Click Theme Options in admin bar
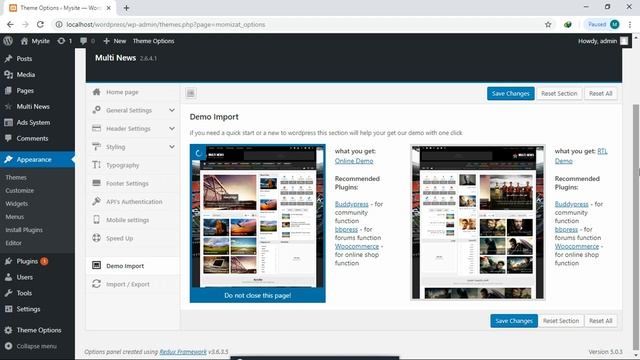 (x=153, y=41)
